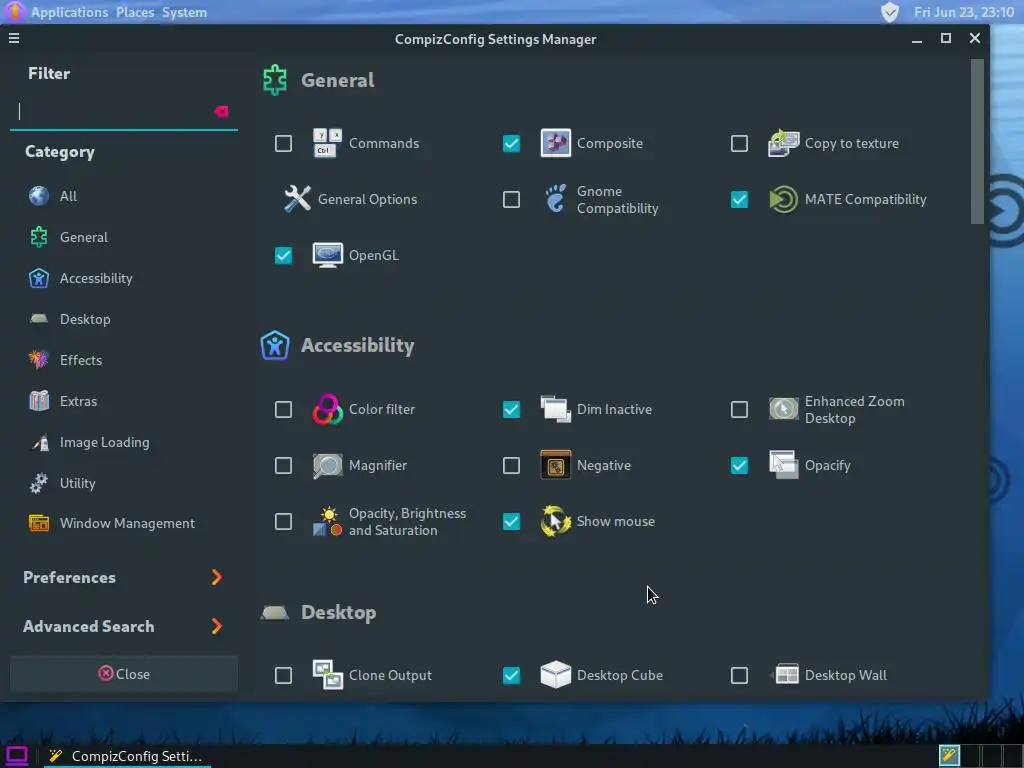1024x768 pixels.
Task: Open the Places menu
Action: (135, 12)
